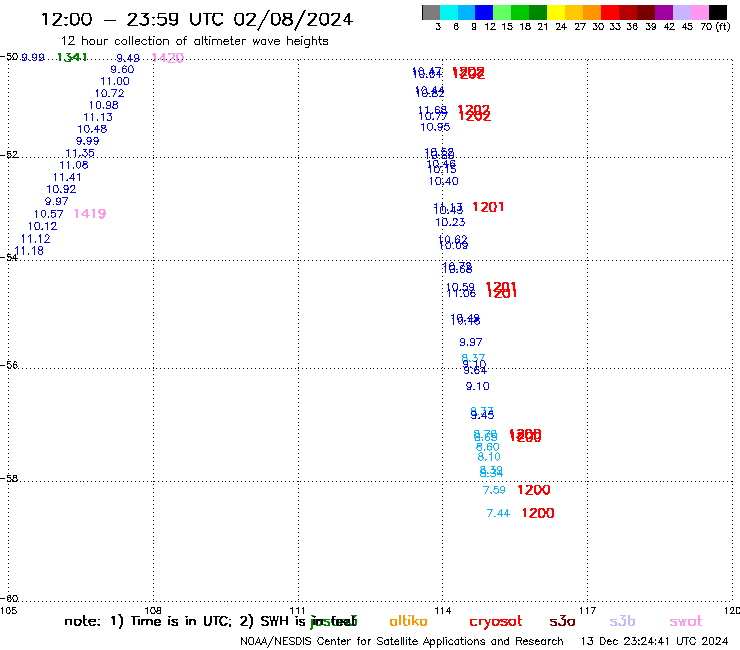Select the wave height value '10.12'

point(42,226)
